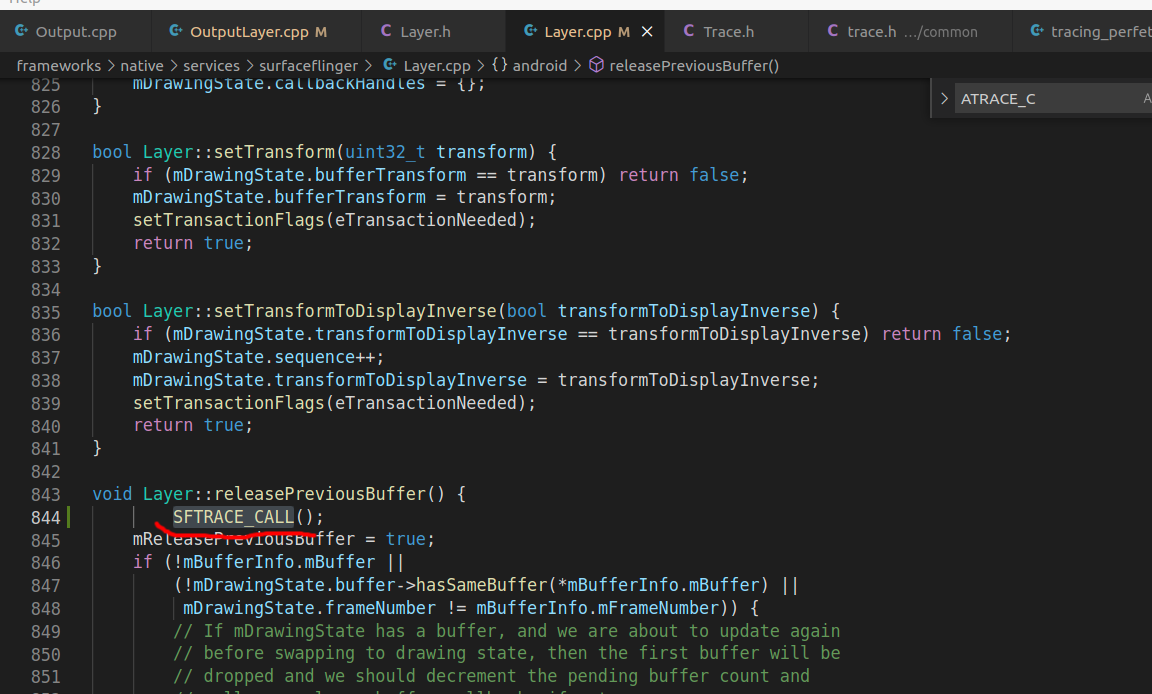Click the C++ file icon on Output.cpp tab

[22, 31]
